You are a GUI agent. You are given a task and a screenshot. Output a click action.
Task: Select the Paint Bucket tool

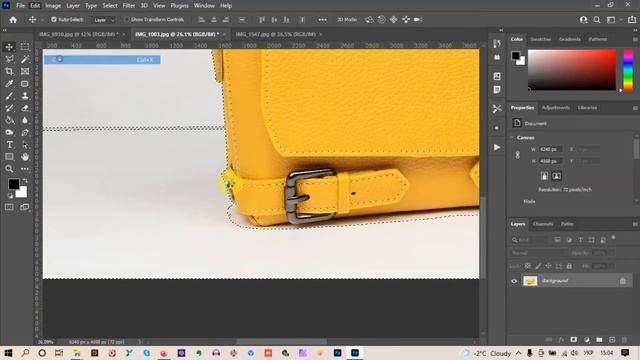[x=9, y=120]
